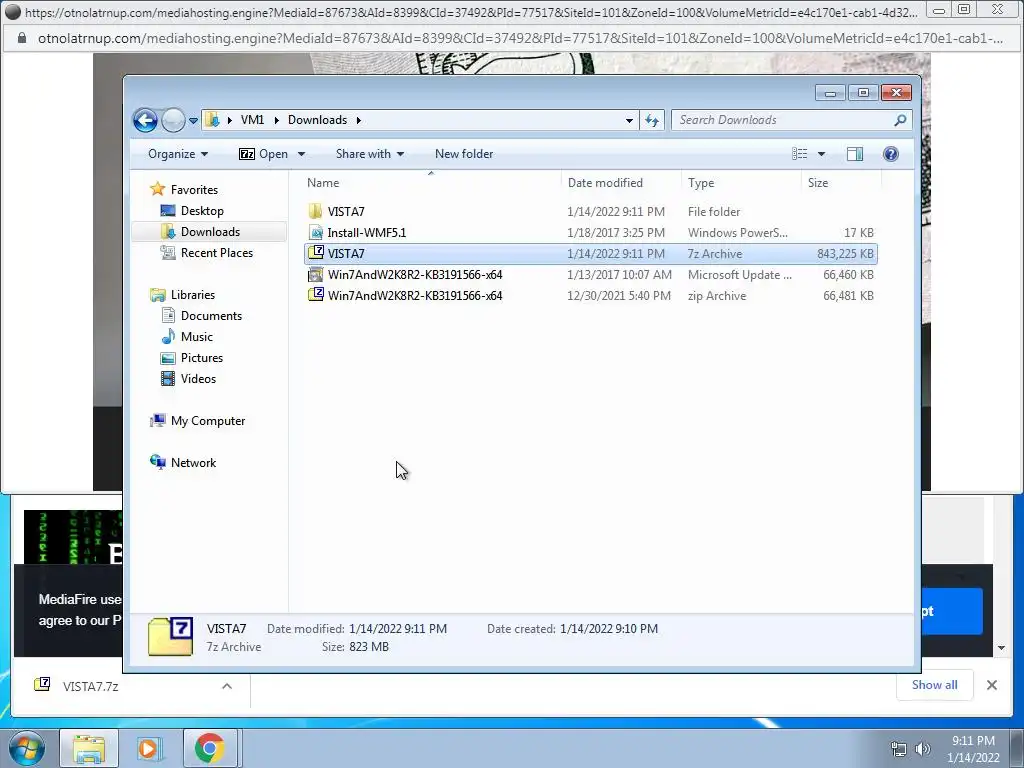Screen dimensions: 1024x768
Task: Select VM1 in the address breadcrumb
Action: tap(252, 120)
